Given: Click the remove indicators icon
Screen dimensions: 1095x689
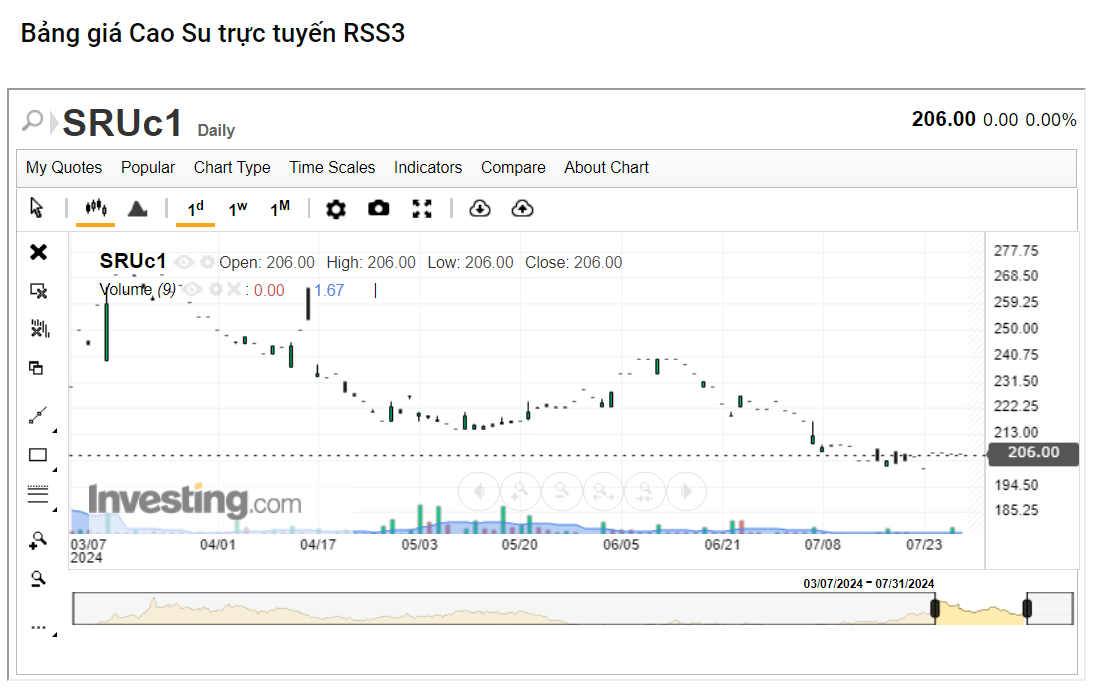Looking at the screenshot, I should coord(40,328).
